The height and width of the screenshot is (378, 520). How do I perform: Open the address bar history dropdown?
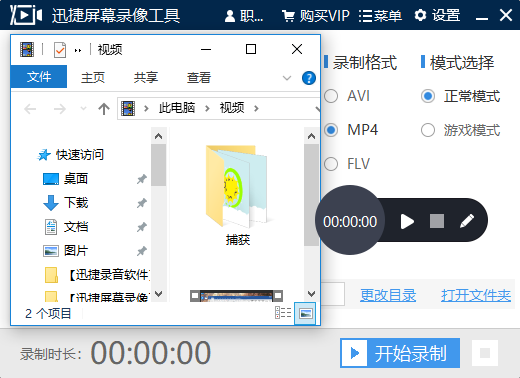(317, 109)
